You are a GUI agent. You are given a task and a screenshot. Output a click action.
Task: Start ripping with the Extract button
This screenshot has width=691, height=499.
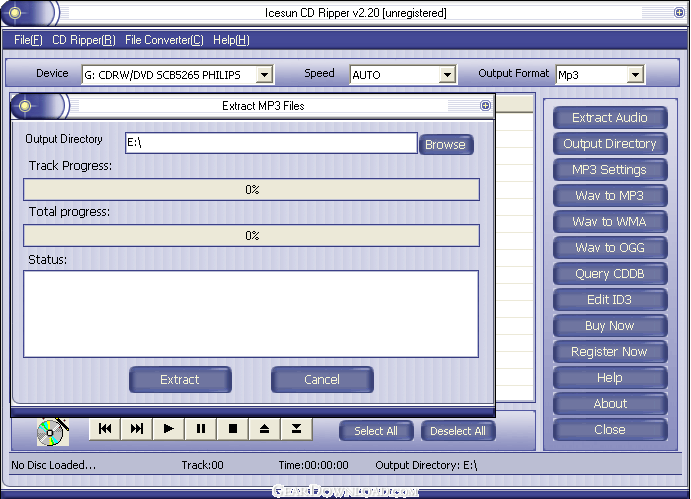tap(180, 380)
